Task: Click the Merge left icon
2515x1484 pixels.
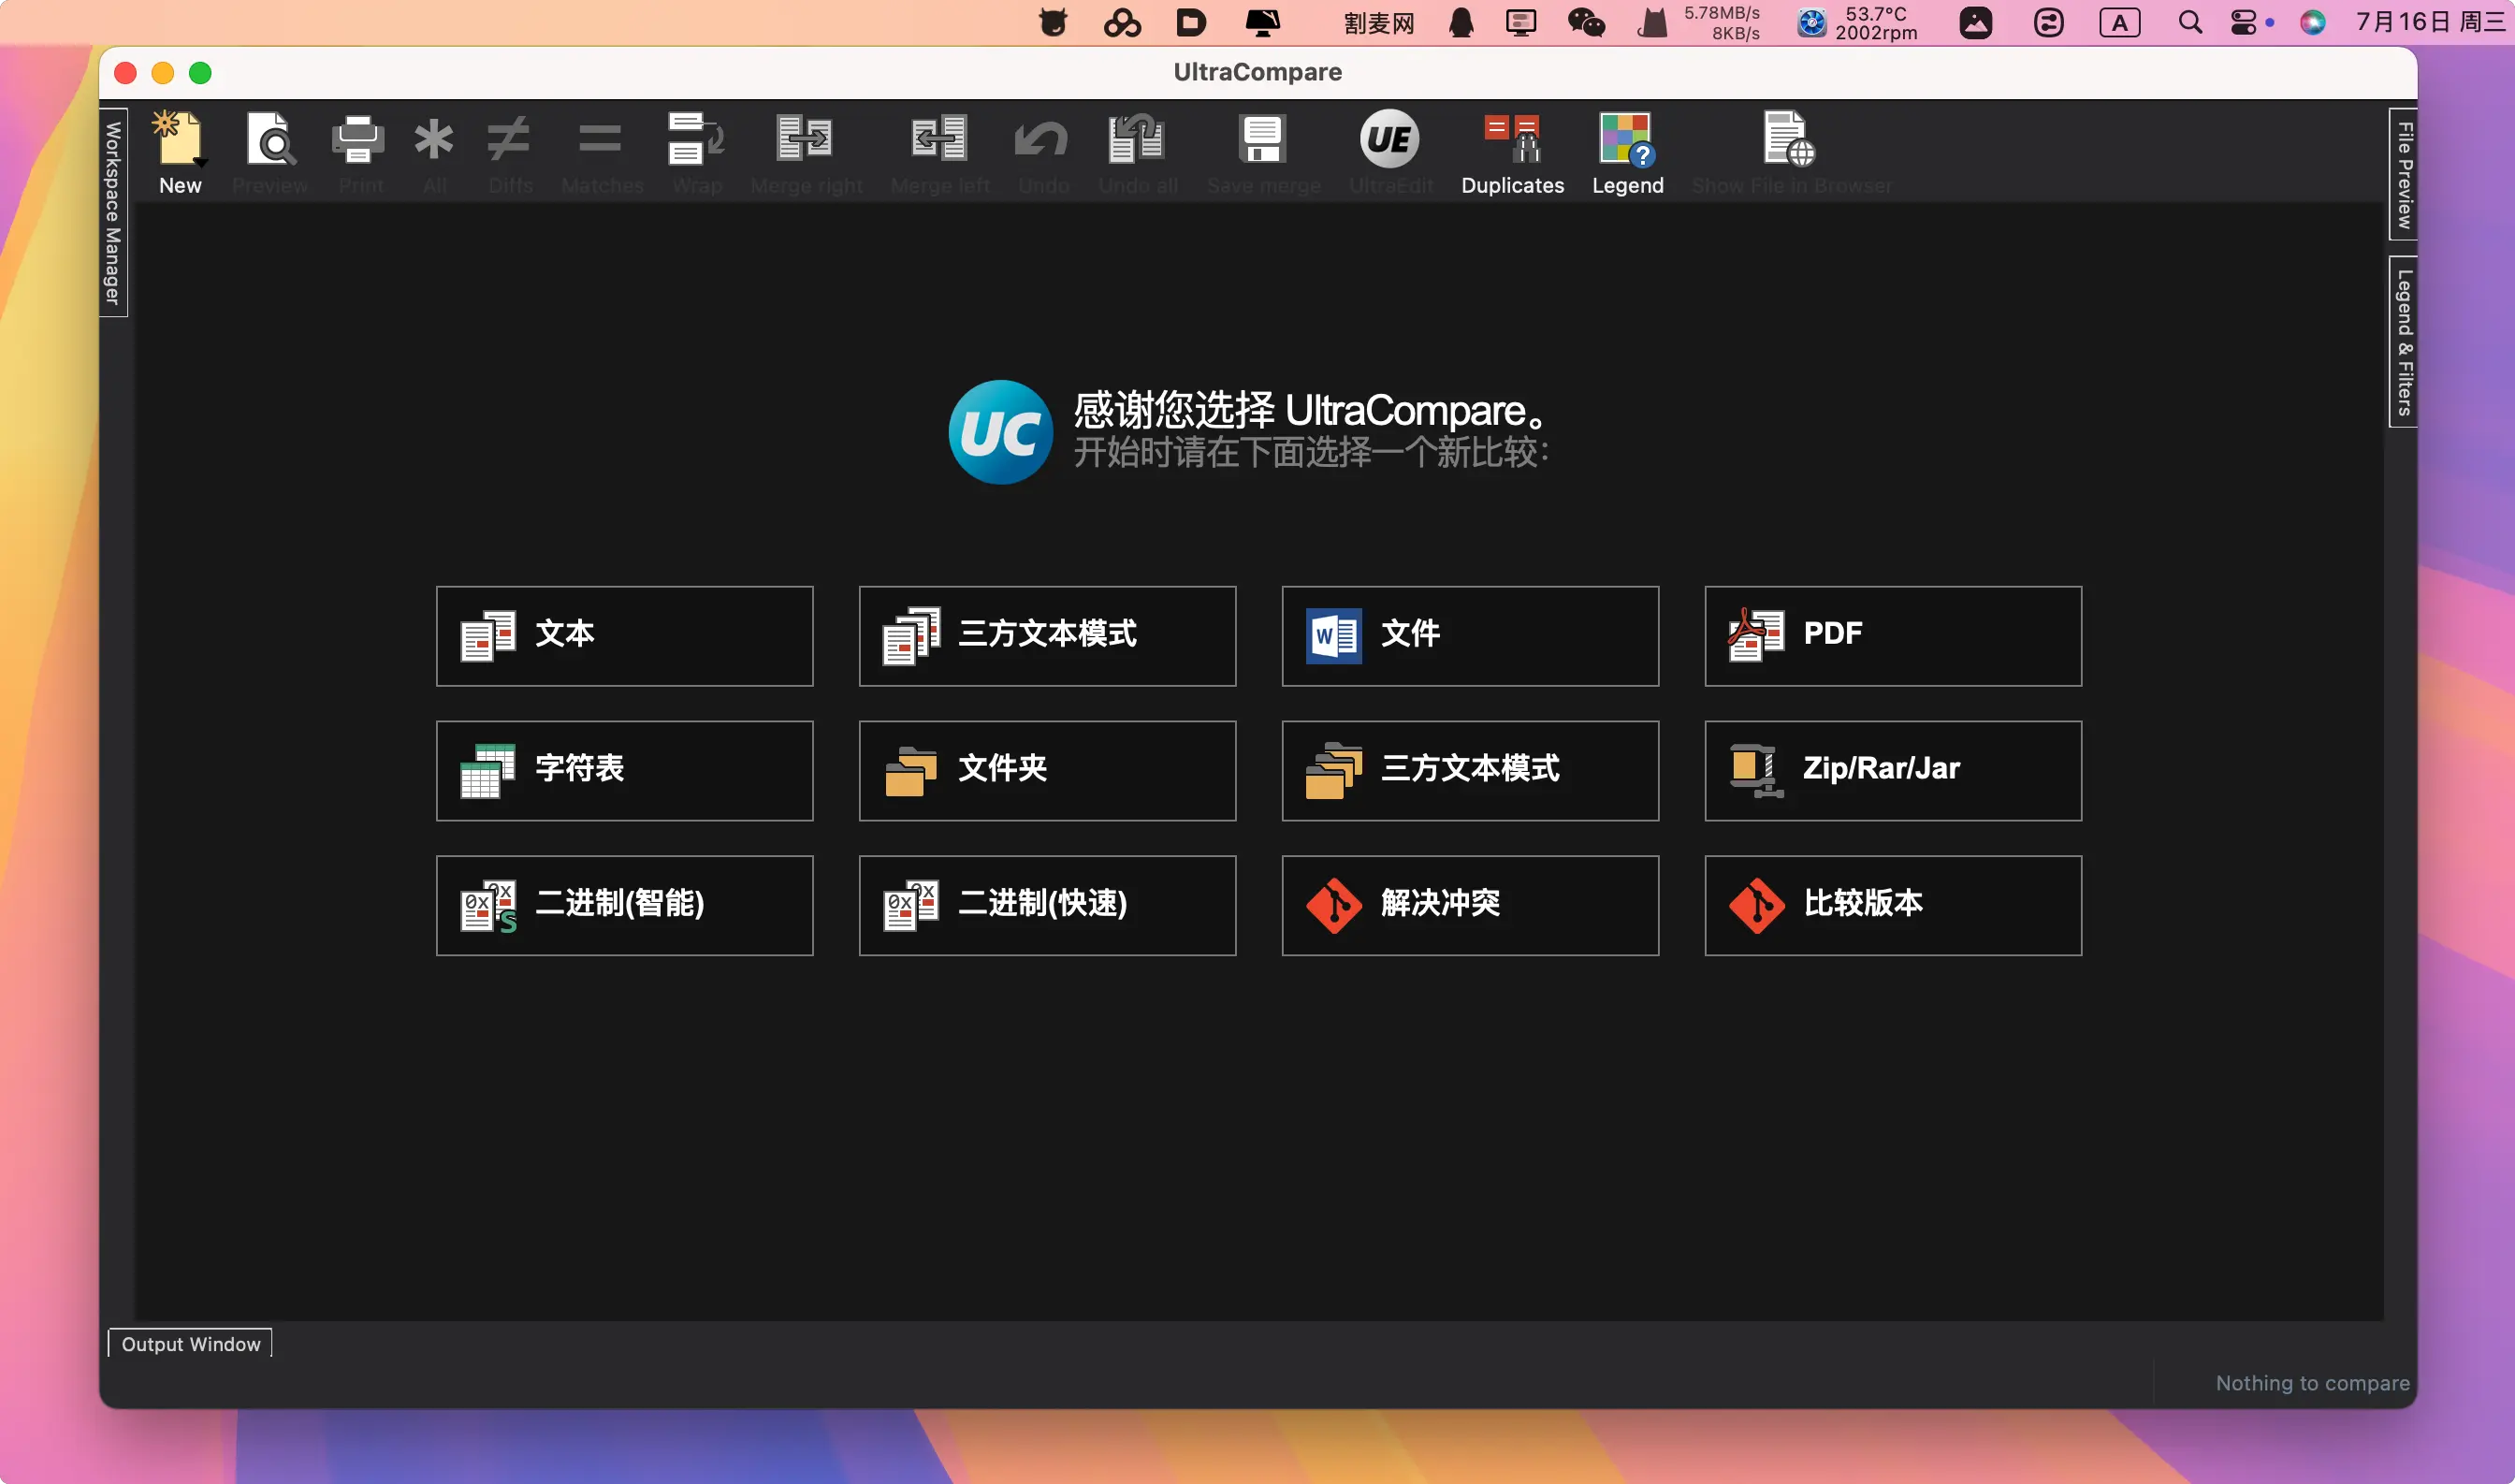Action: point(939,139)
